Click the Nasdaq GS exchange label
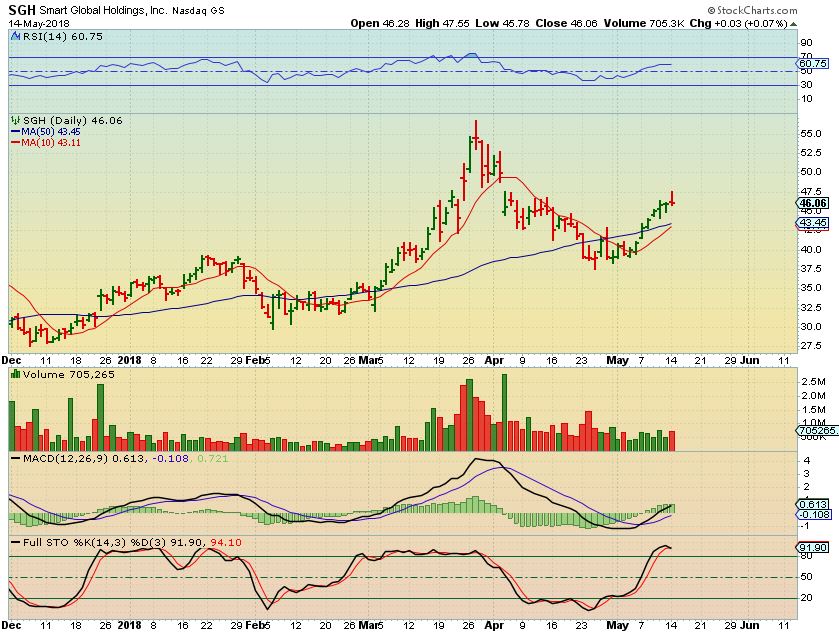The width and height of the screenshot is (839, 637). [x=199, y=11]
